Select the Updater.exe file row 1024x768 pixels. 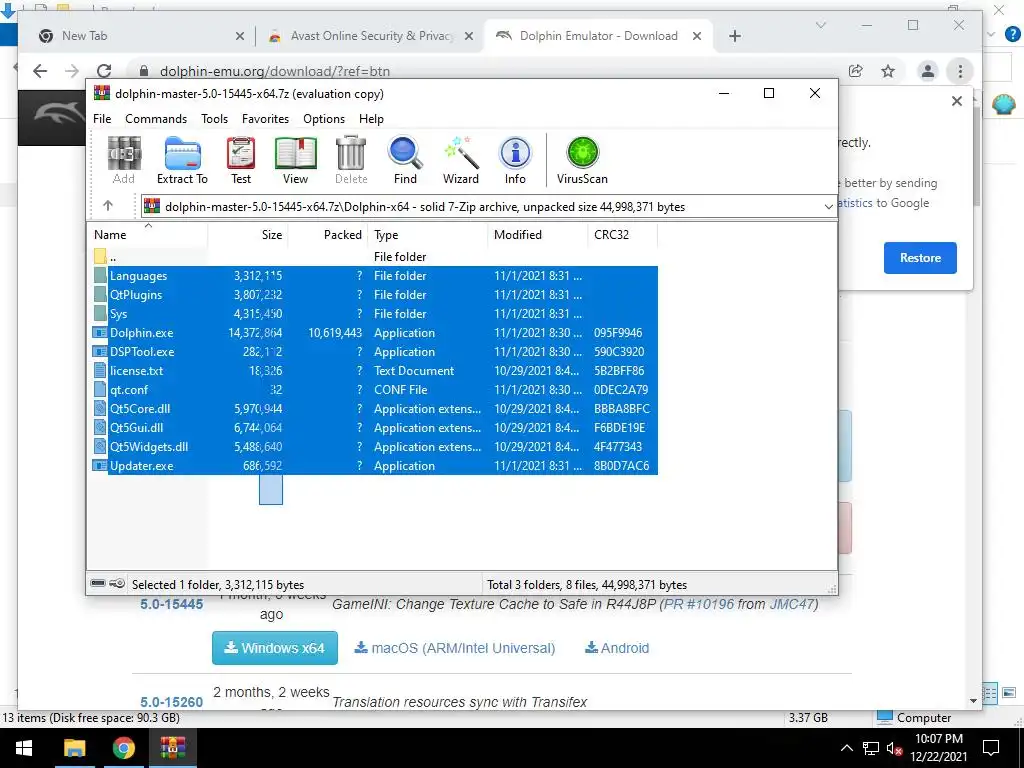376,466
